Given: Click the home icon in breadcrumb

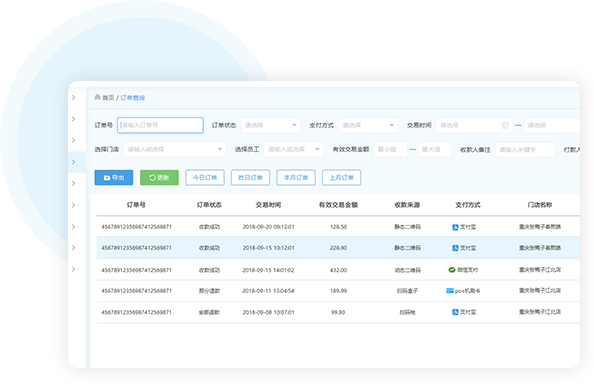Looking at the screenshot, I should [x=97, y=97].
